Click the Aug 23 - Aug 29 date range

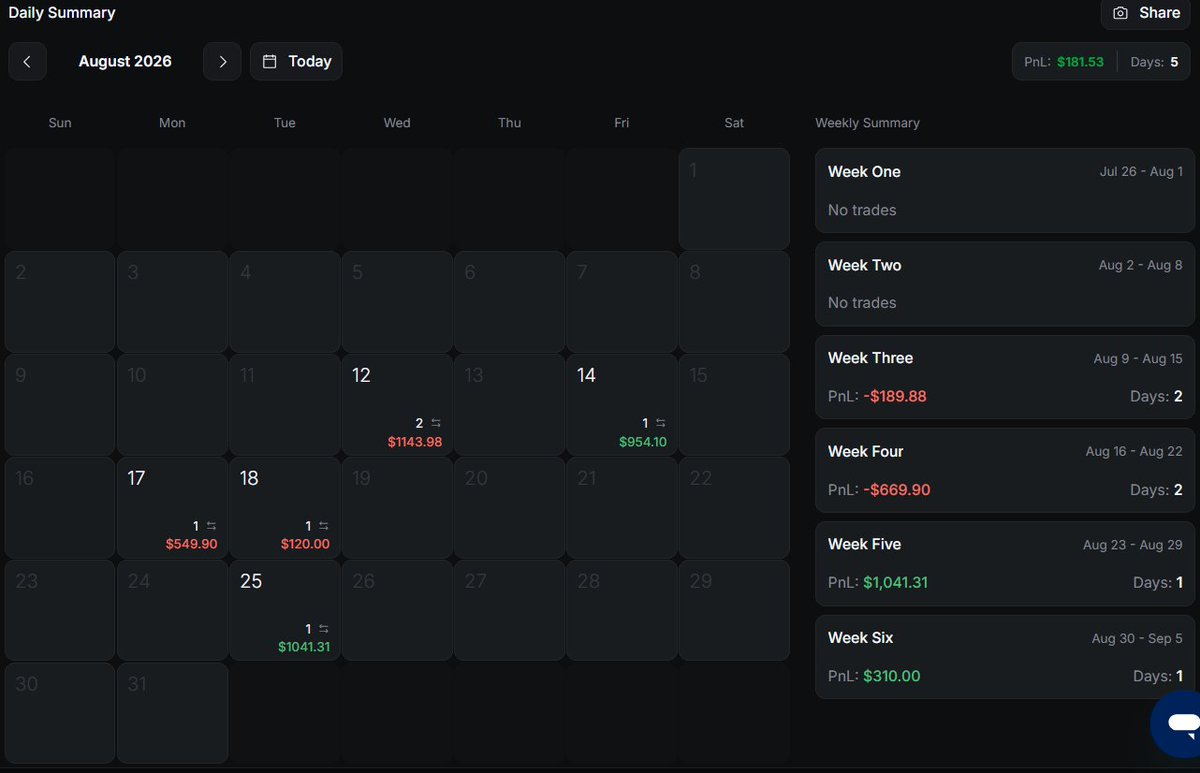1133,545
